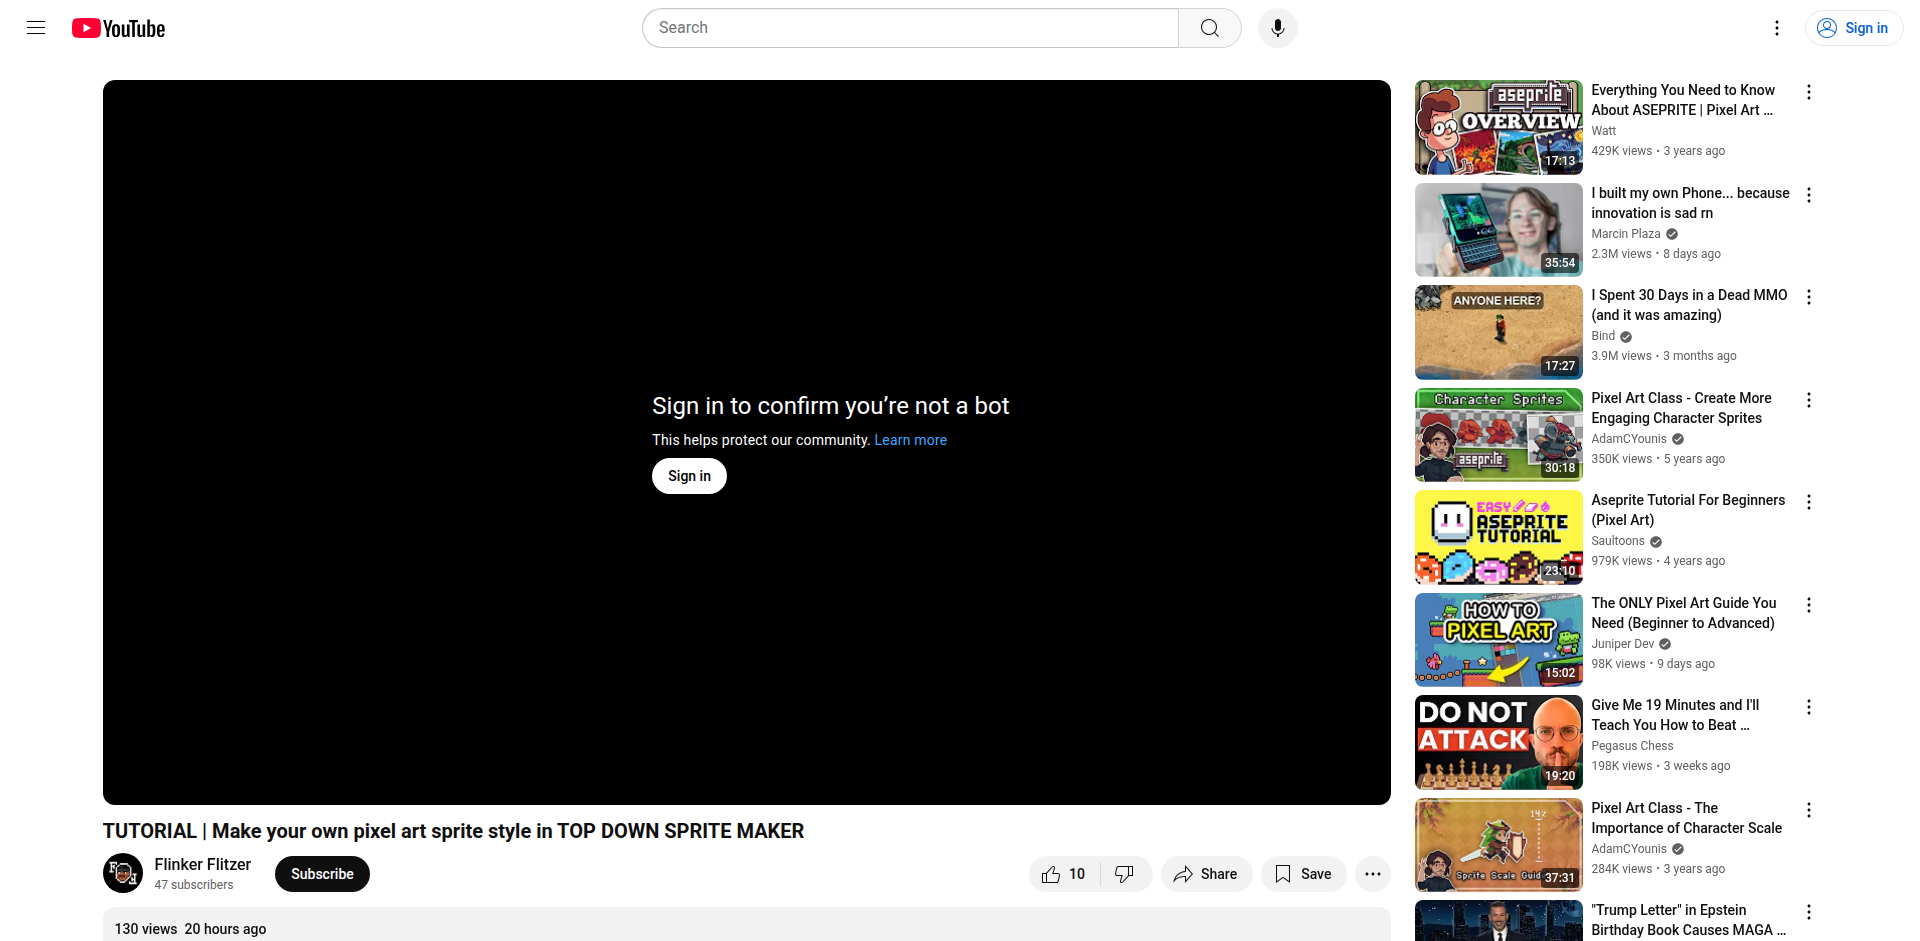Open title I built my own Phone
The image size is (1920, 941).
tap(1690, 203)
